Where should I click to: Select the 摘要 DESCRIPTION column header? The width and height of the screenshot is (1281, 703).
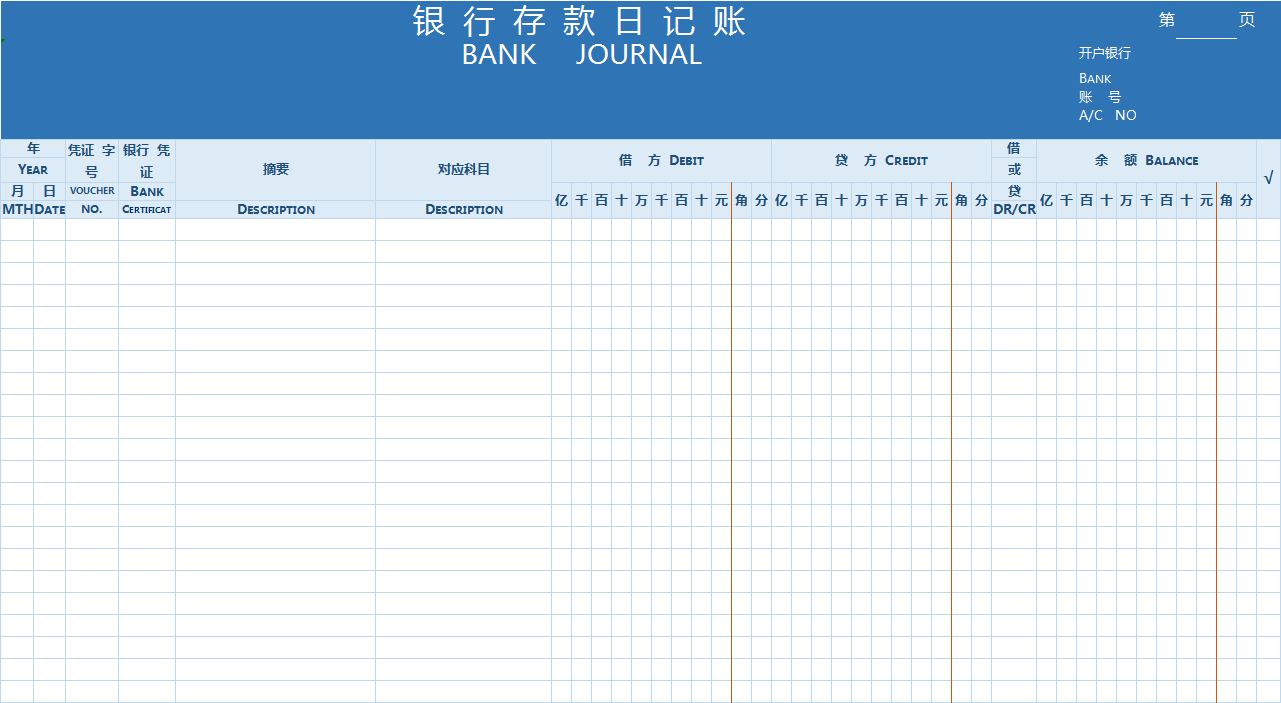click(x=276, y=169)
